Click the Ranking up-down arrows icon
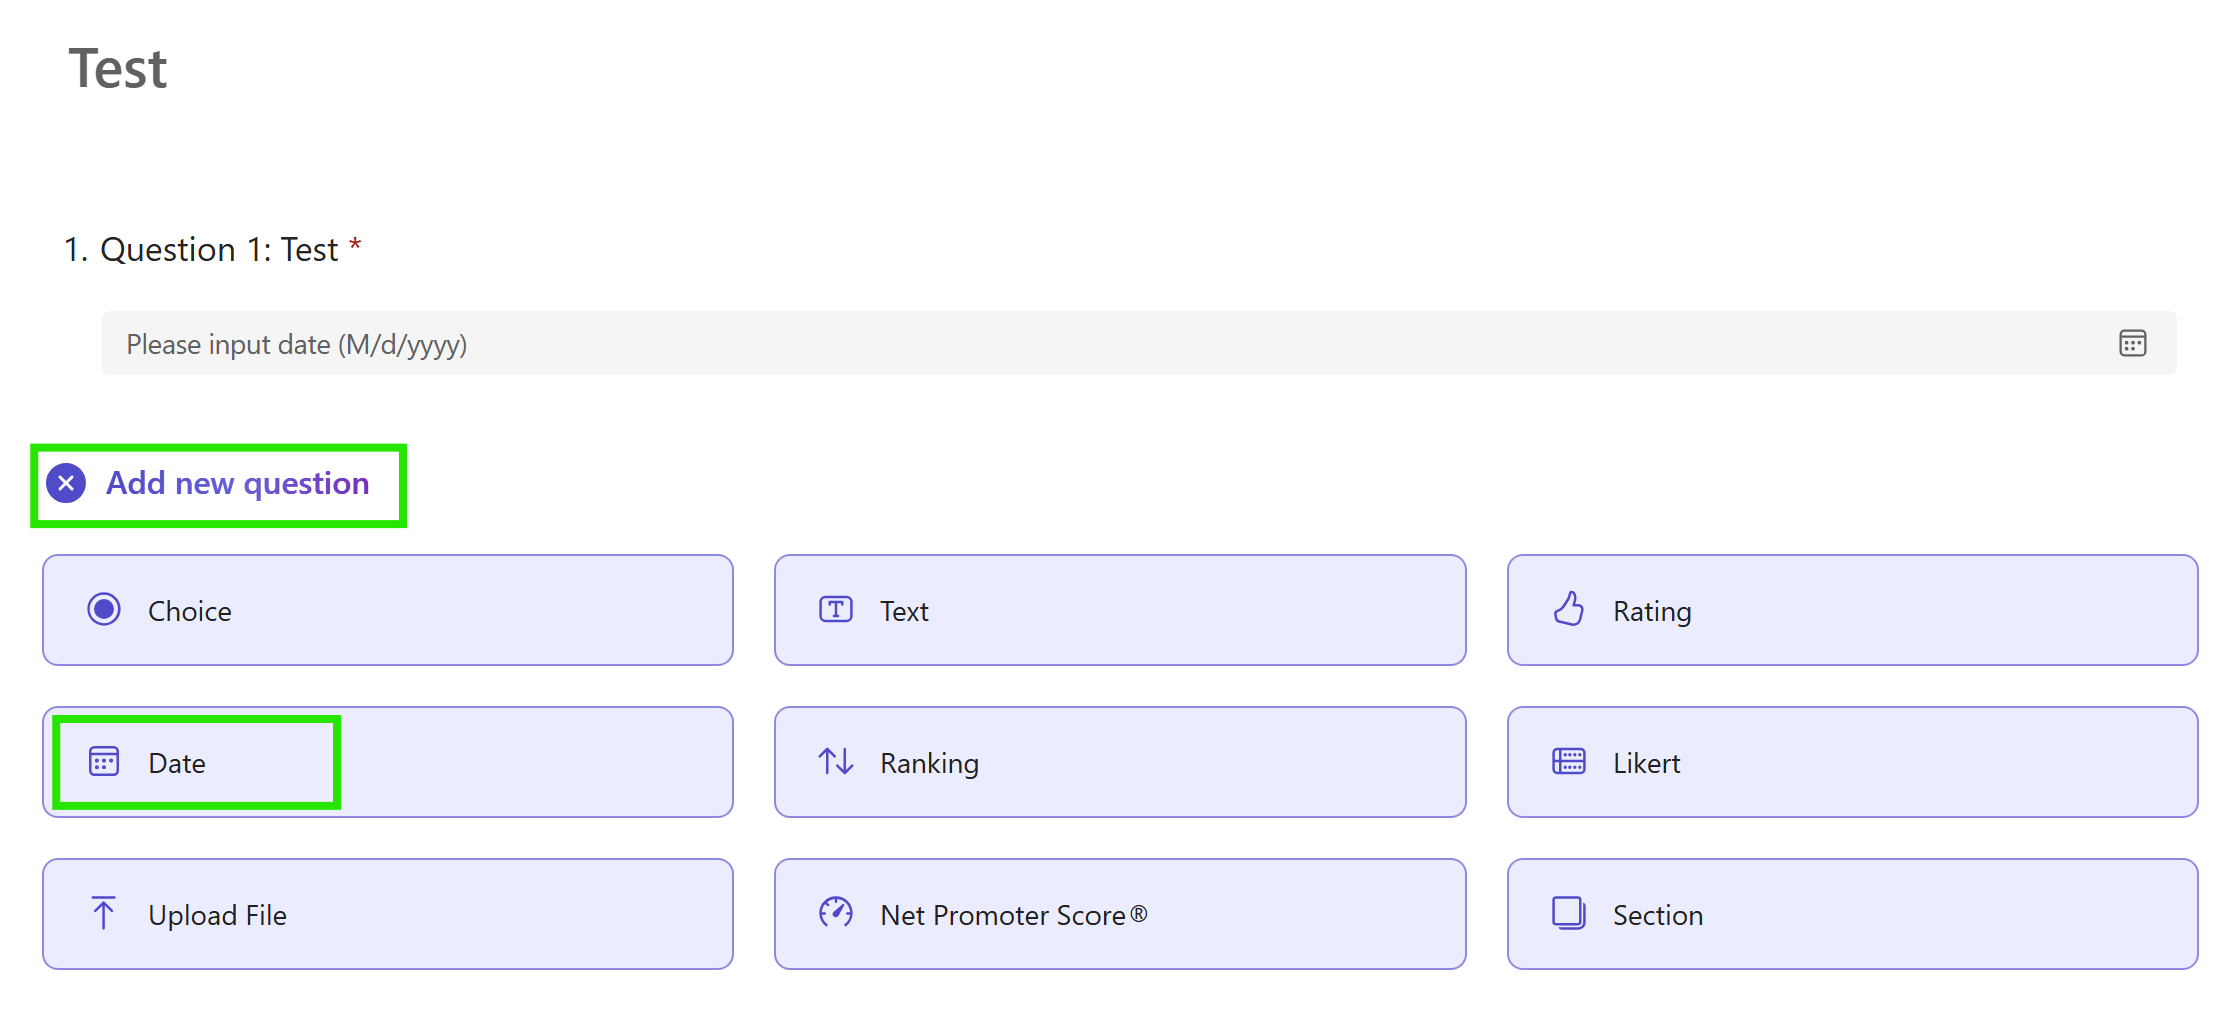The height and width of the screenshot is (1024, 2218). click(836, 761)
